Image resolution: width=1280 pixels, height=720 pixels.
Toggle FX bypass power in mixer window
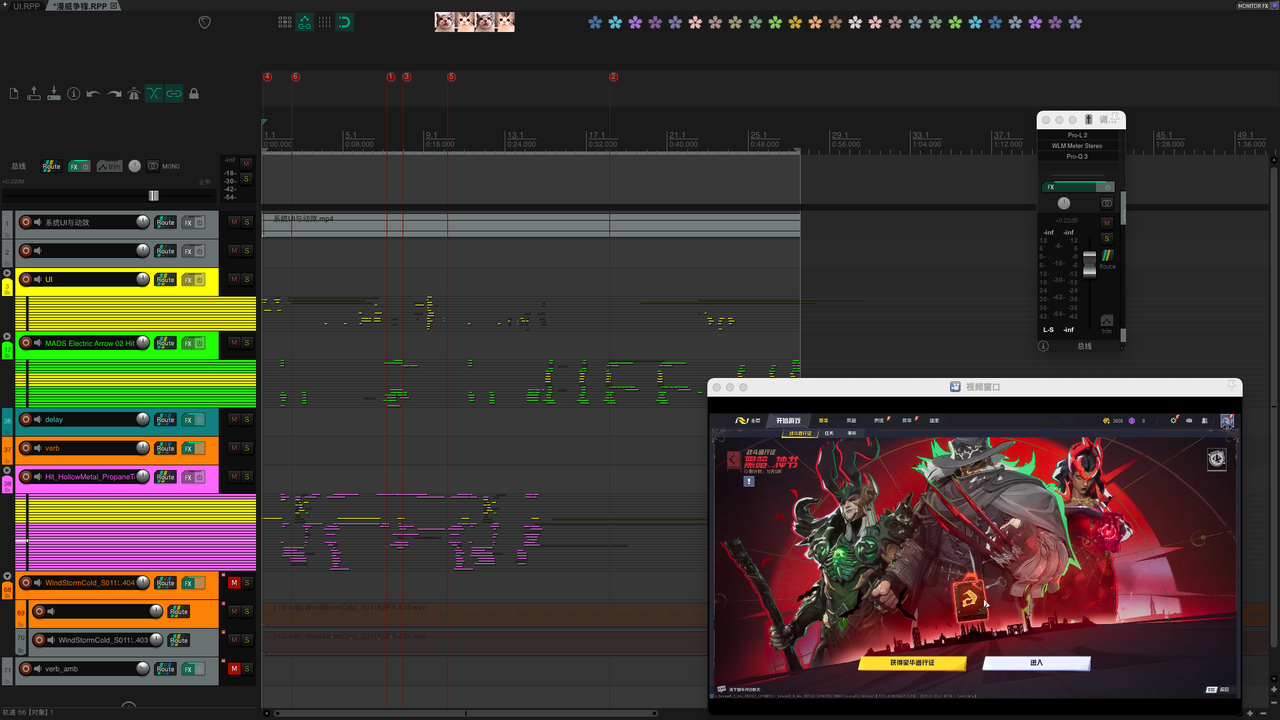tap(1106, 187)
